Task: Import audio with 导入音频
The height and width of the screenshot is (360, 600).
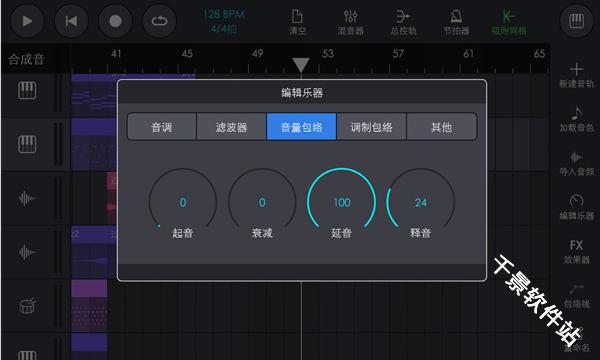Action: pos(576,164)
